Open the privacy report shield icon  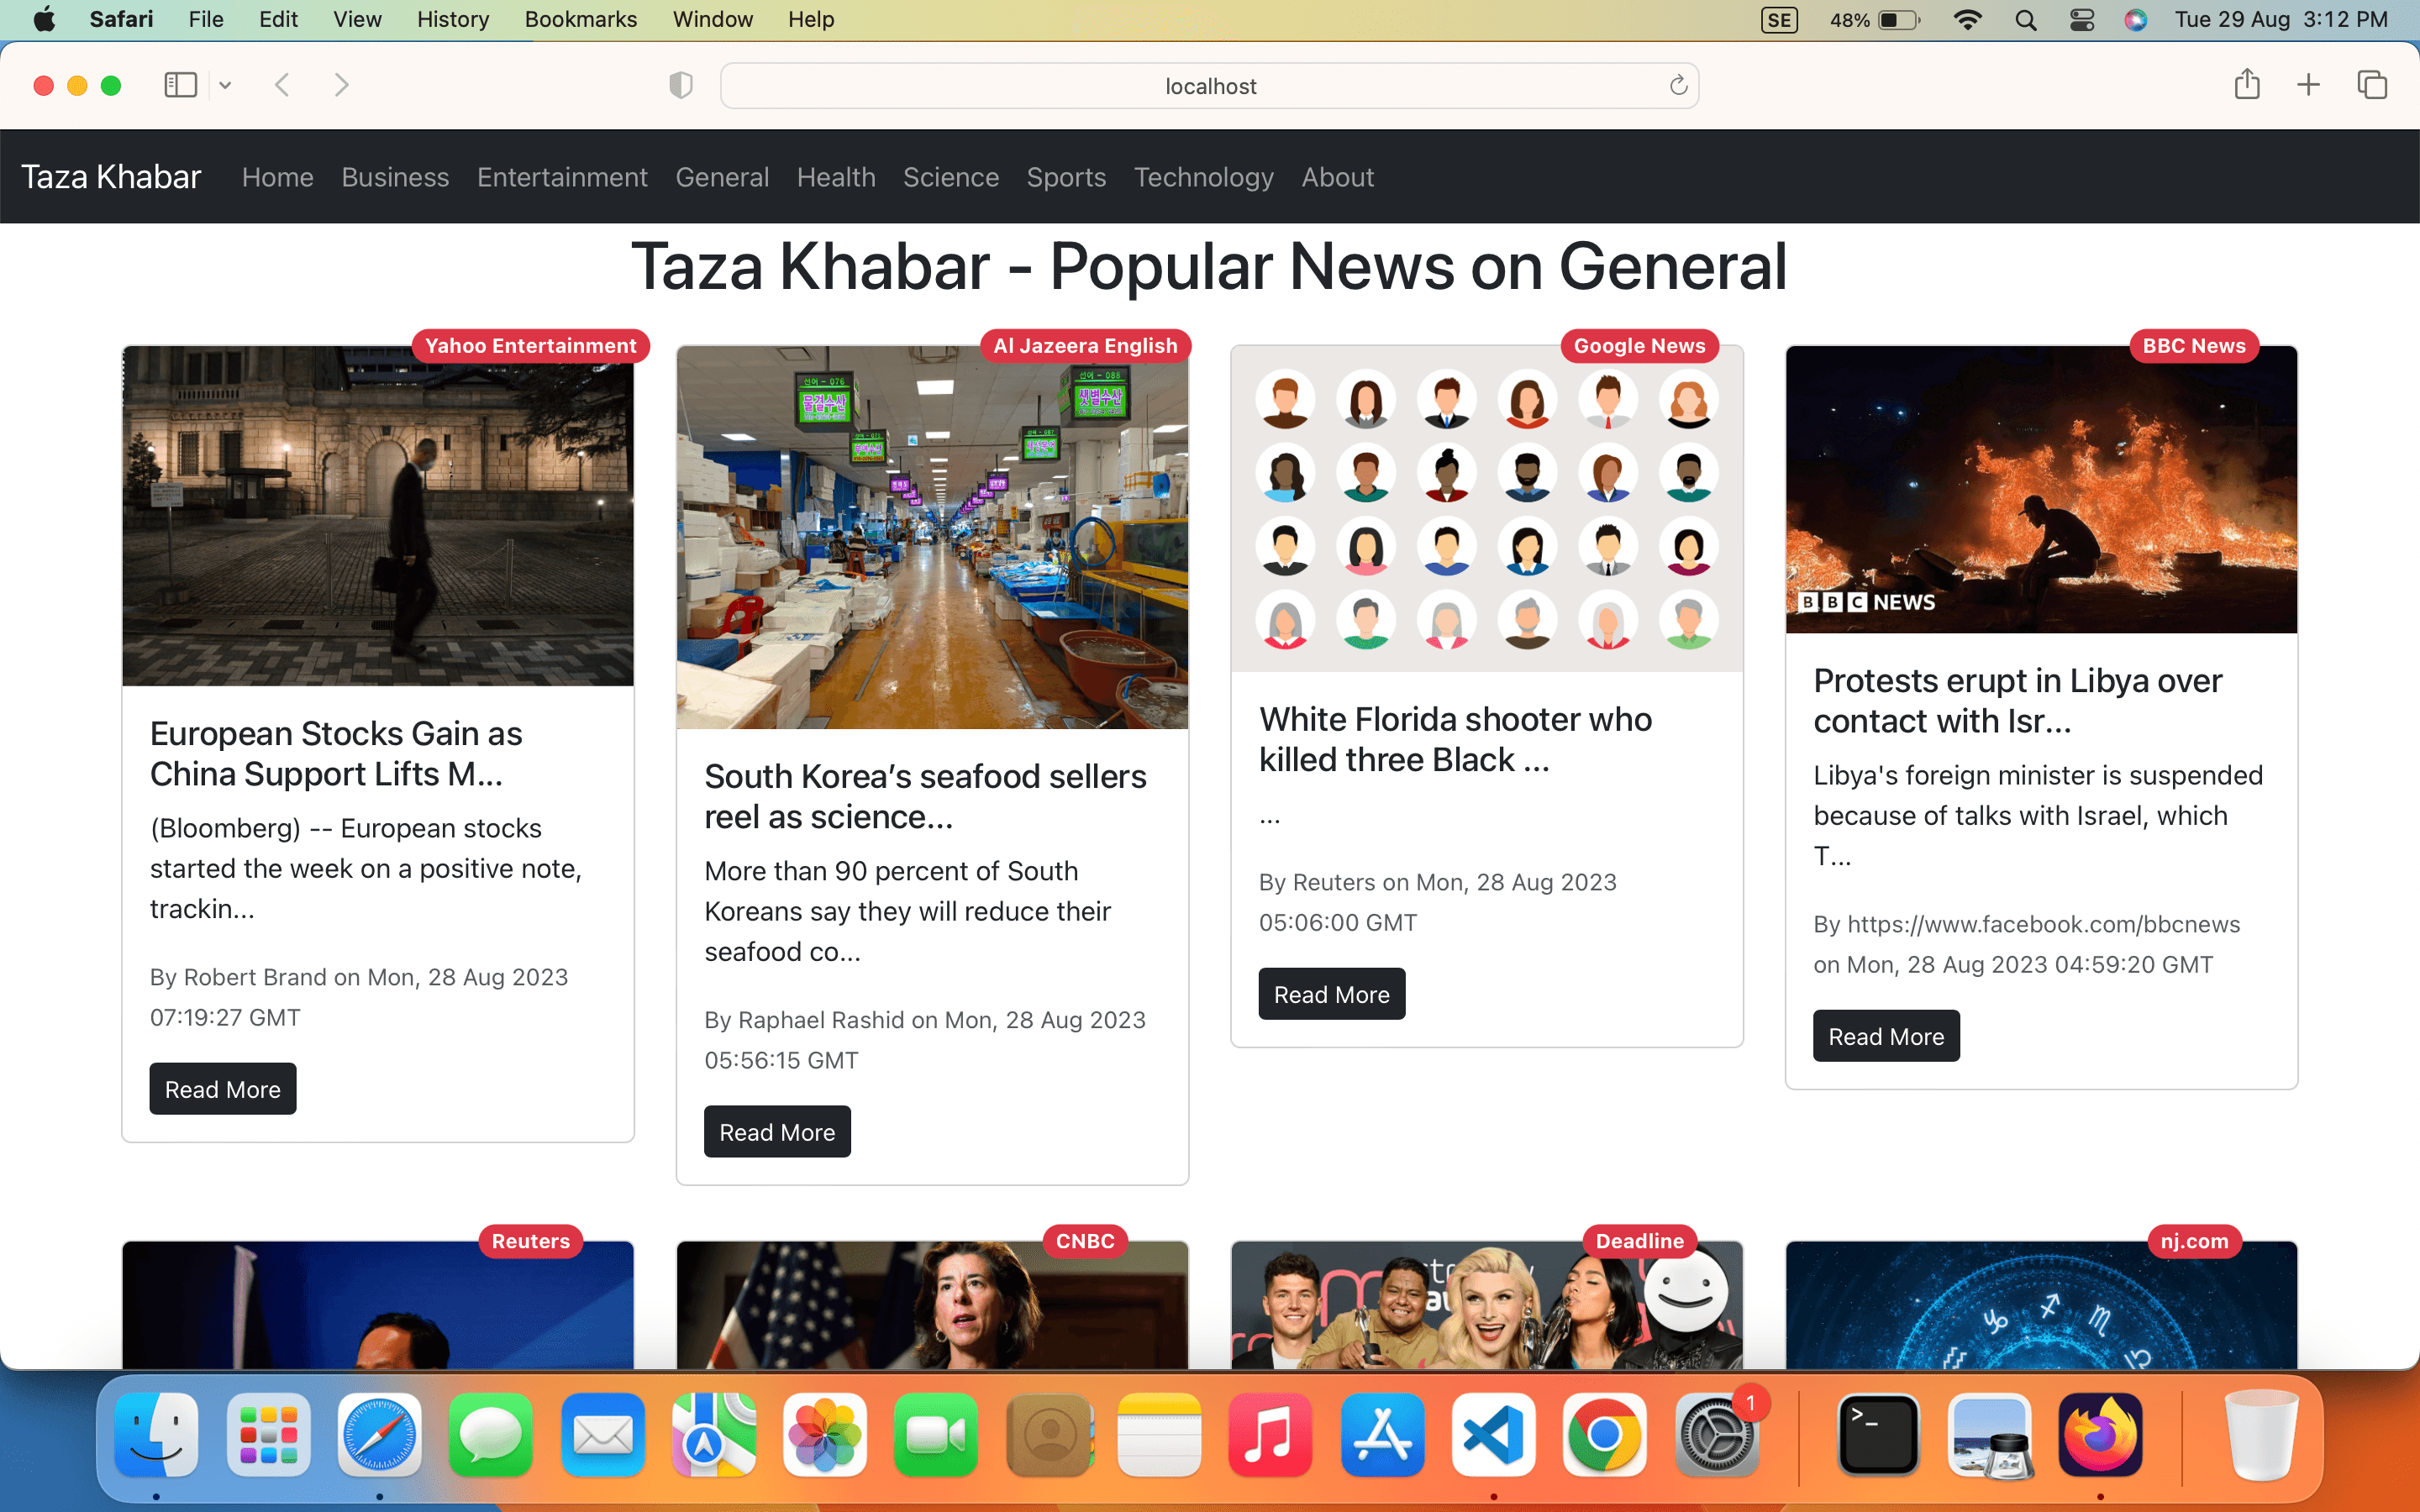tap(681, 86)
